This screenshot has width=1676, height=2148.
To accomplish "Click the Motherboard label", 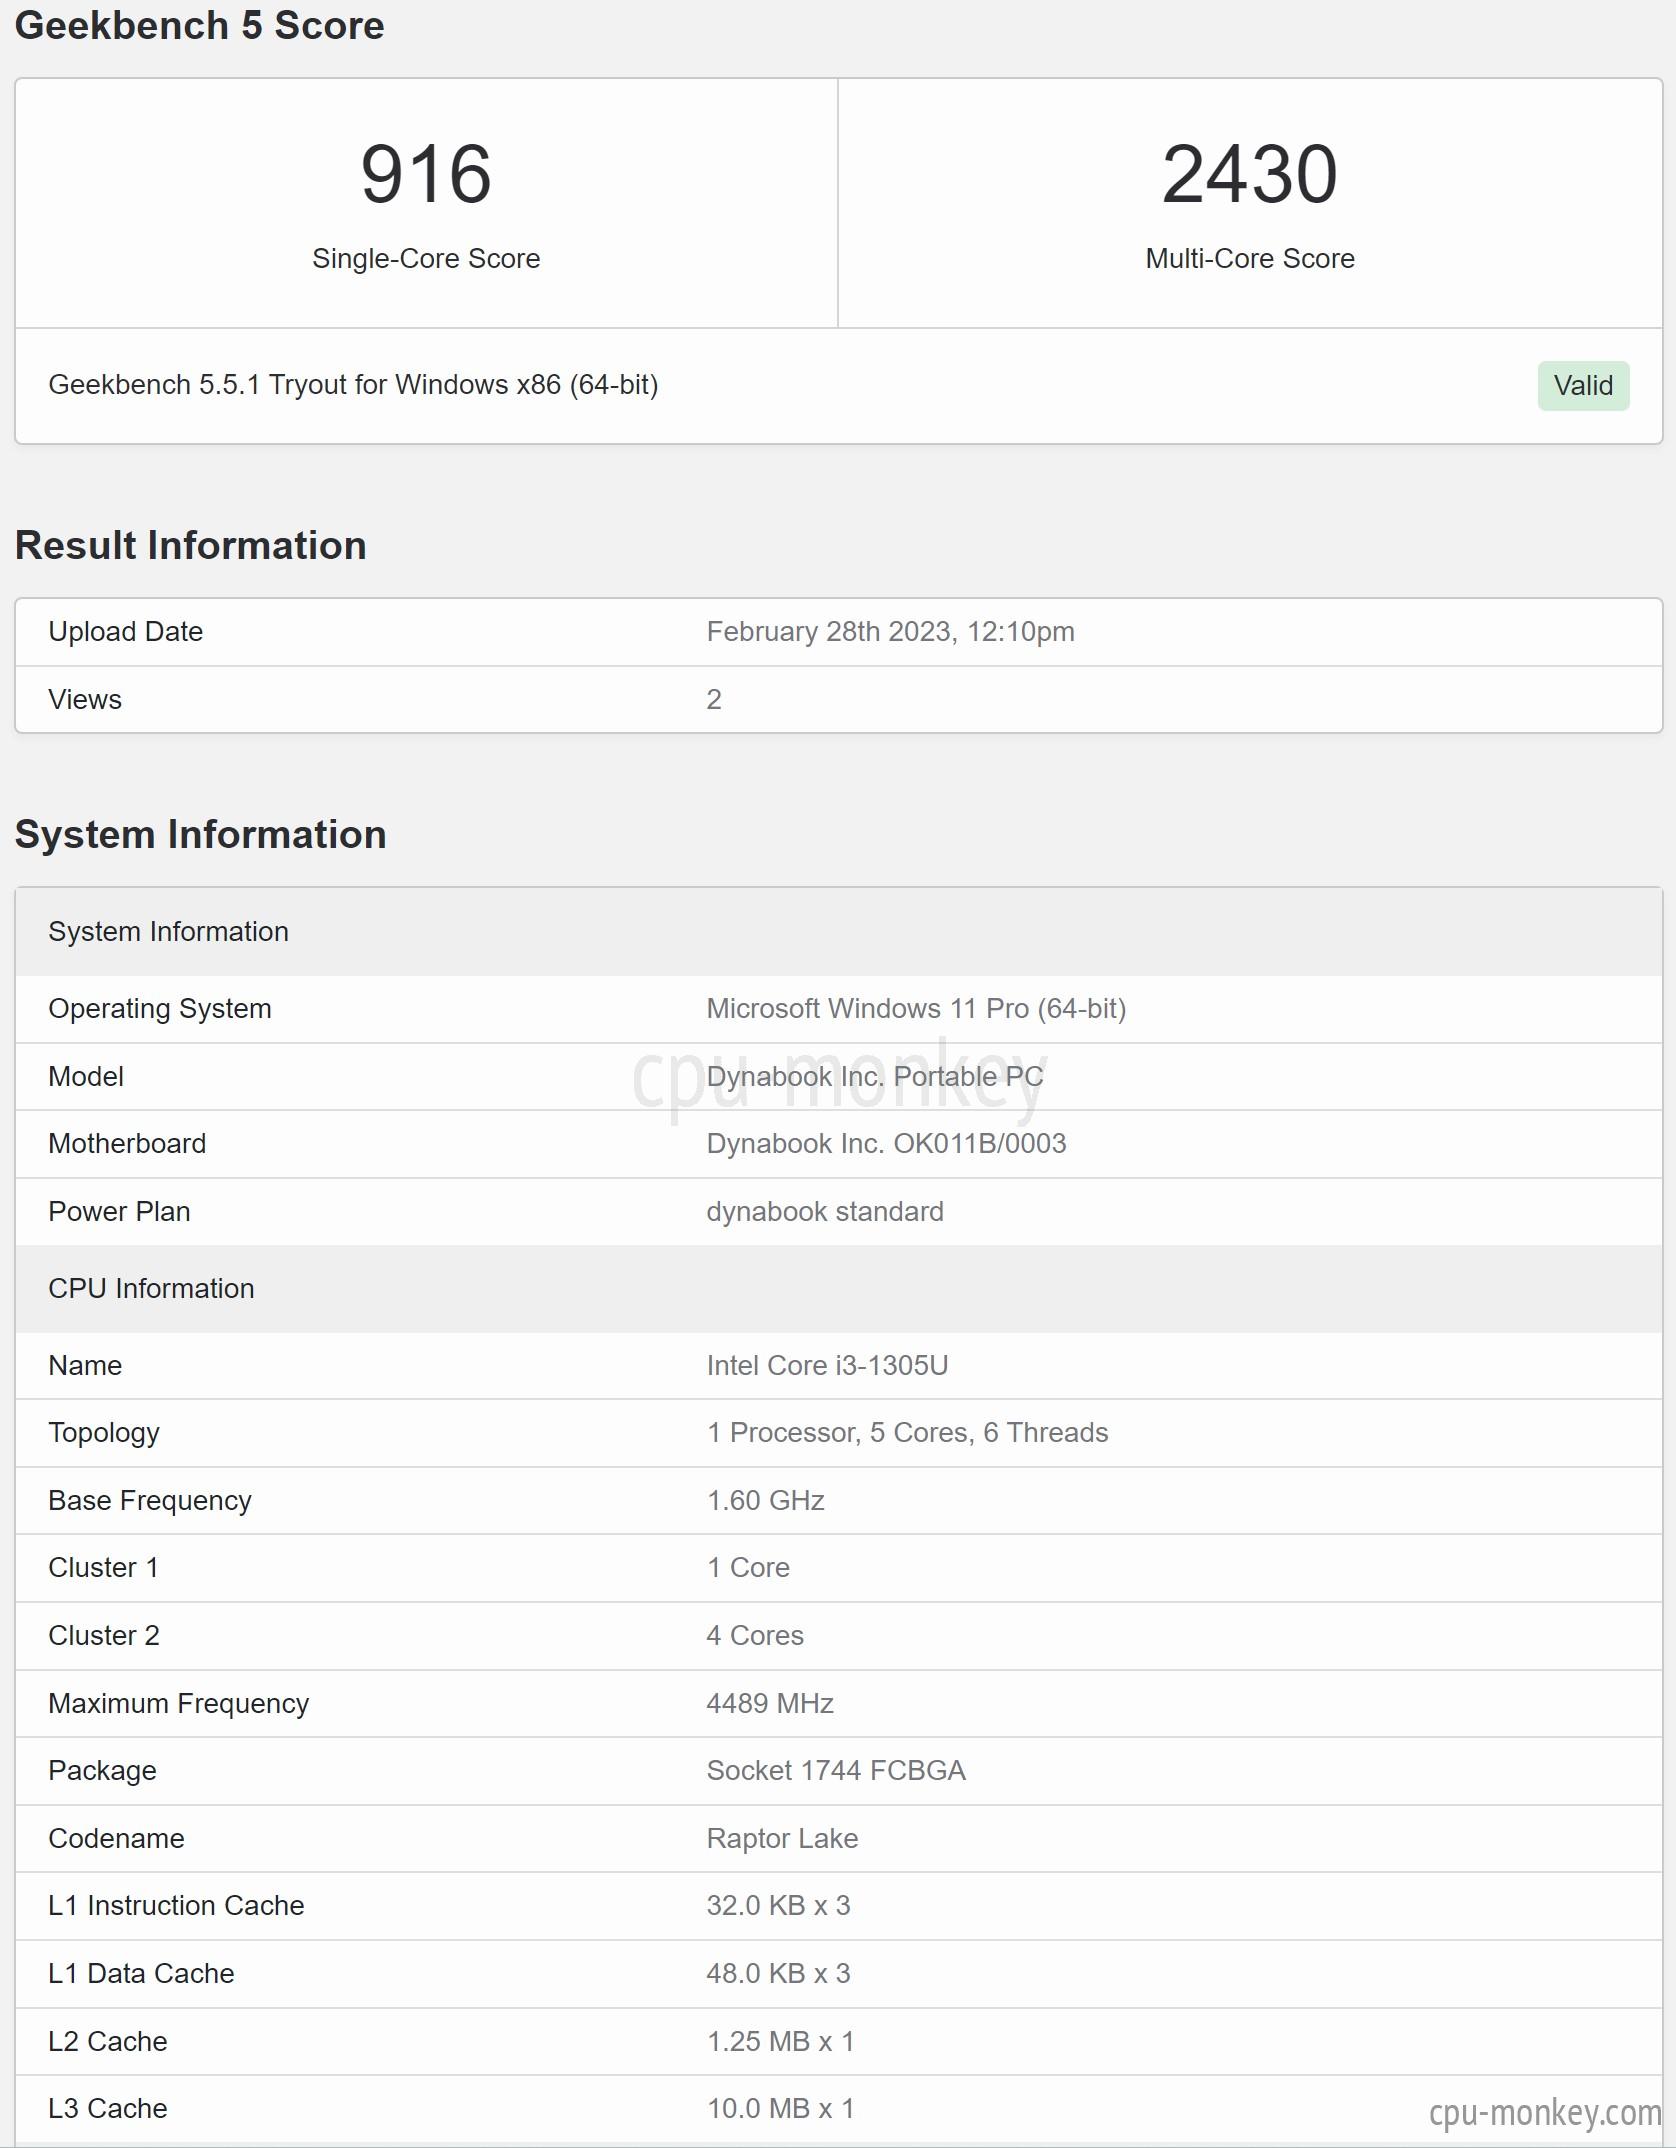I will click(x=127, y=1144).
